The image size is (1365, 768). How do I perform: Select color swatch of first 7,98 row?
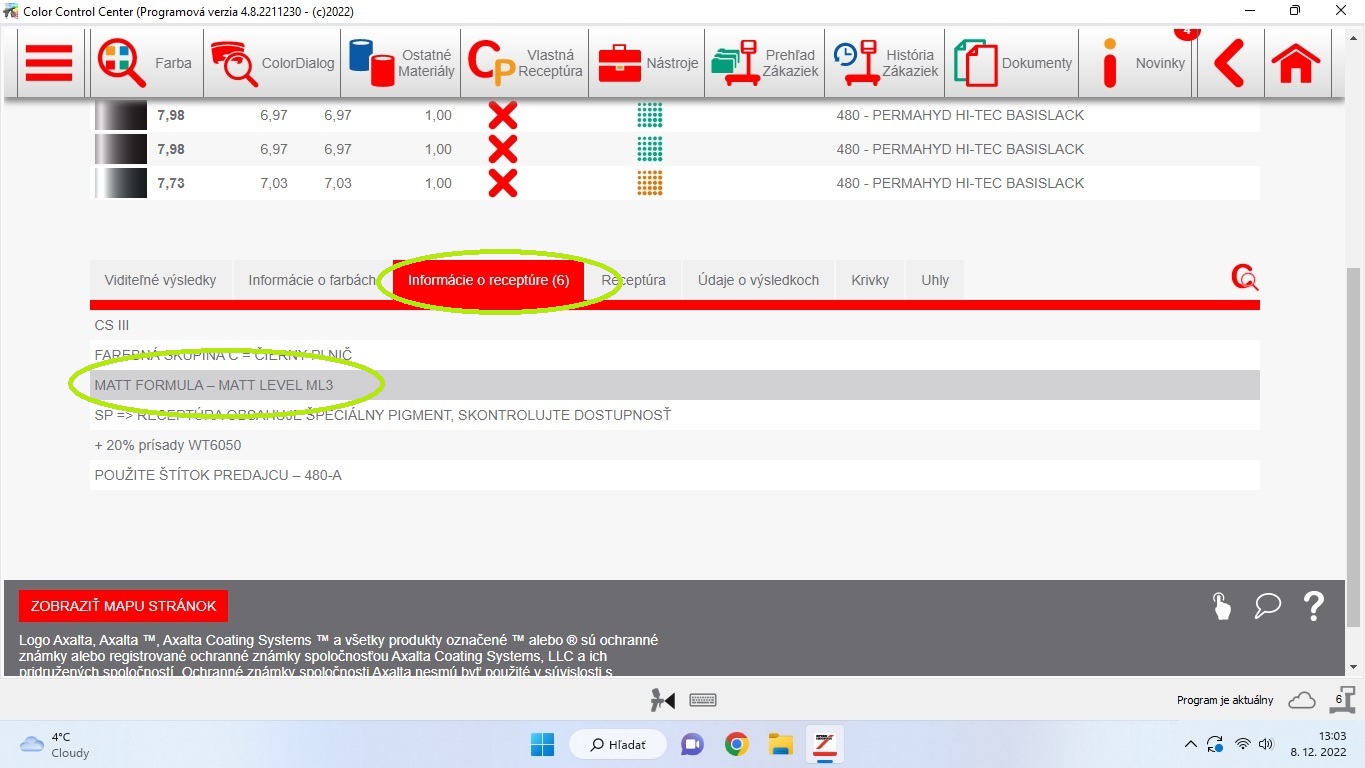coord(121,115)
